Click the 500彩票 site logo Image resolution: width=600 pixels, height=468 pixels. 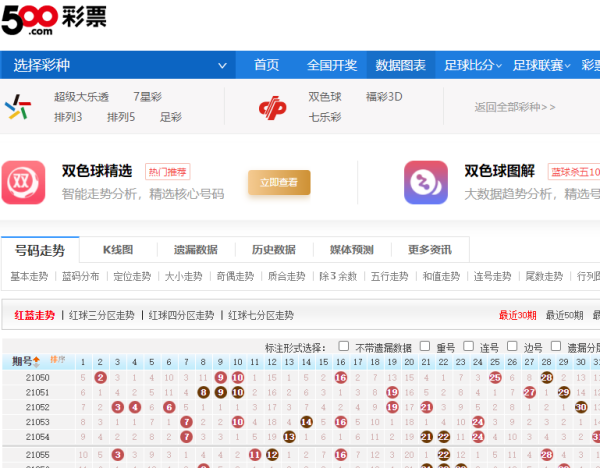pos(54,22)
